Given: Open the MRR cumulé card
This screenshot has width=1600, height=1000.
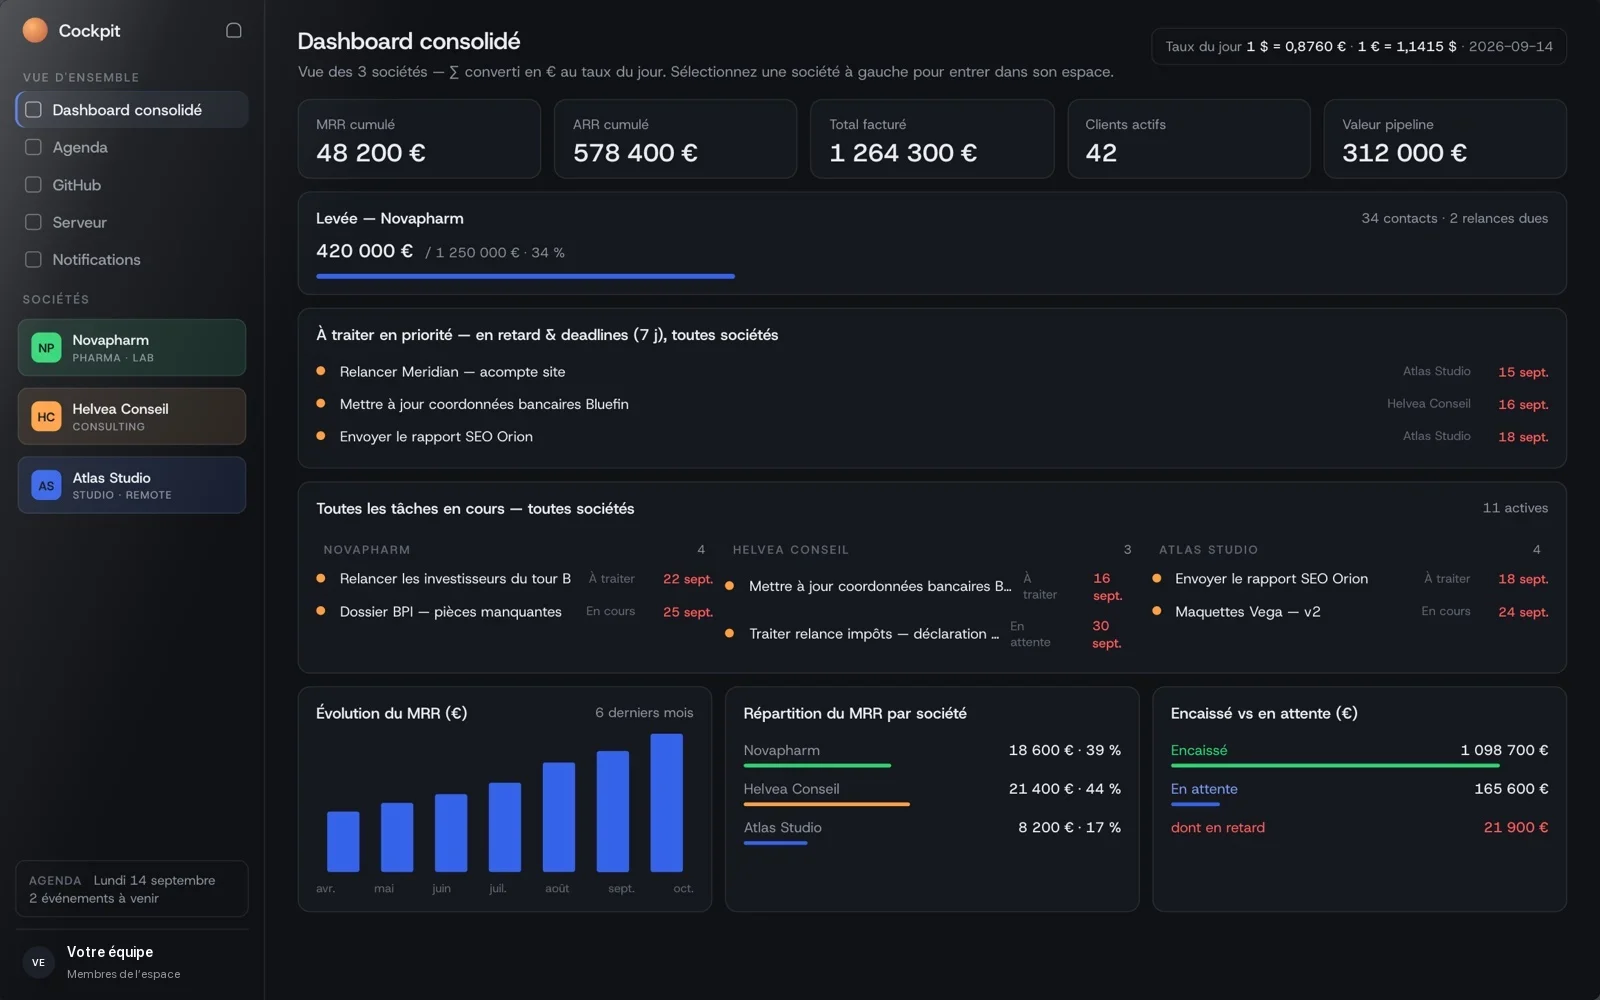Looking at the screenshot, I should [x=419, y=139].
